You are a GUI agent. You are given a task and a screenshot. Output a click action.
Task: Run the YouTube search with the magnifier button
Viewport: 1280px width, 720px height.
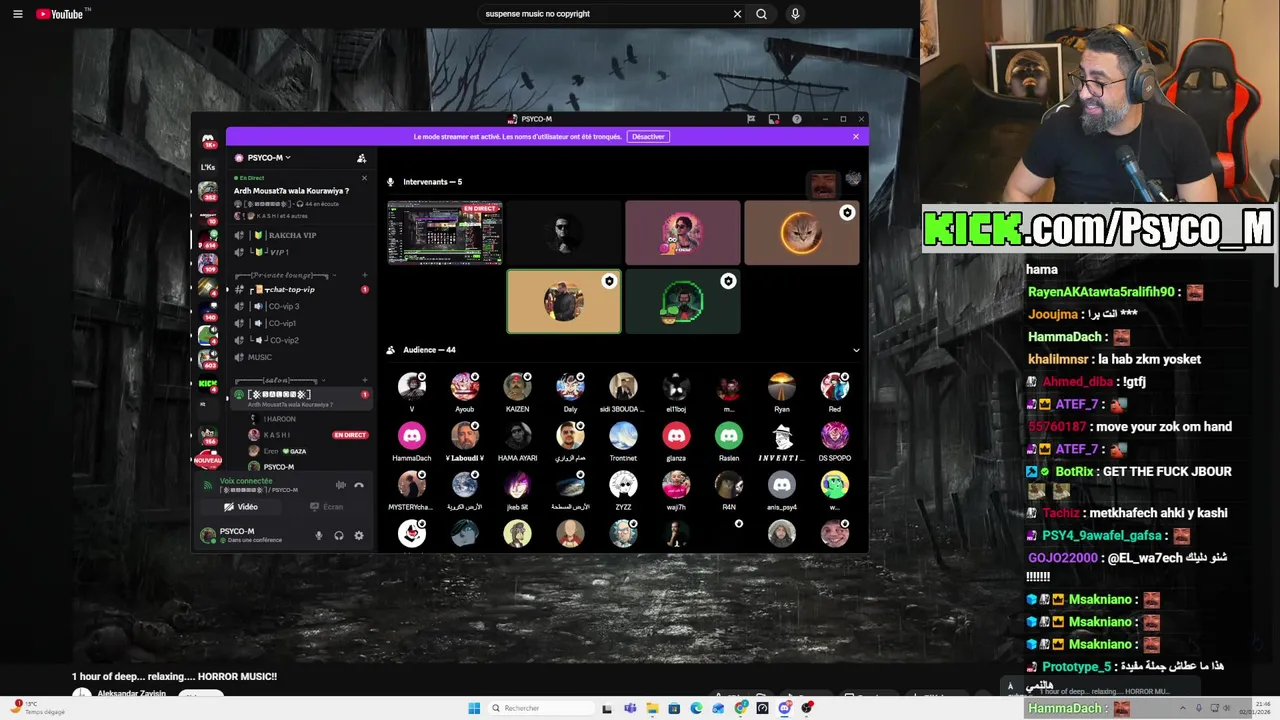(x=762, y=14)
